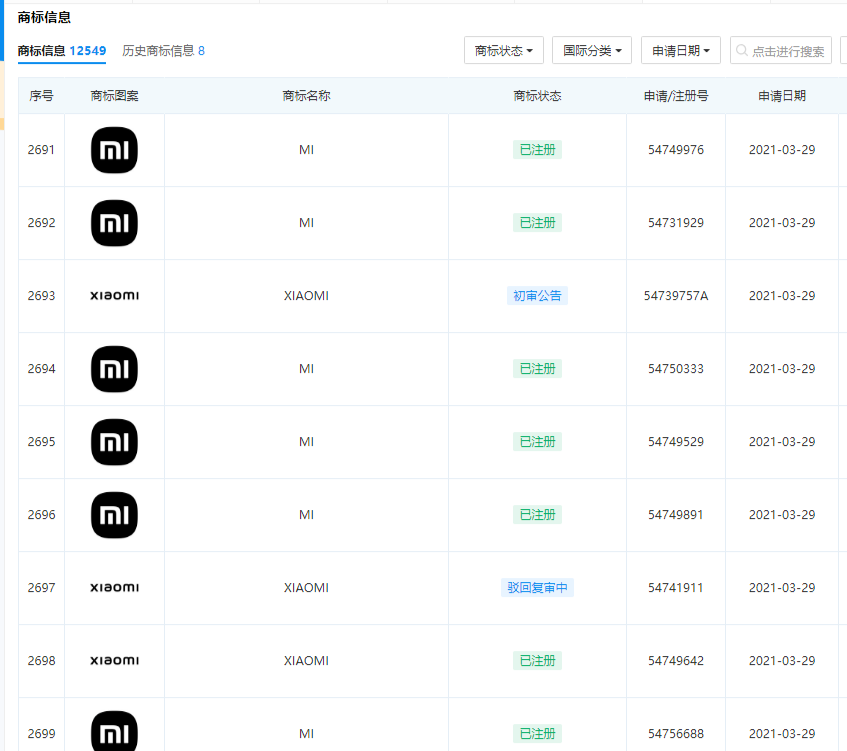Click trademark name MI in row 2694
Image resolution: width=847 pixels, height=751 pixels.
tap(306, 368)
